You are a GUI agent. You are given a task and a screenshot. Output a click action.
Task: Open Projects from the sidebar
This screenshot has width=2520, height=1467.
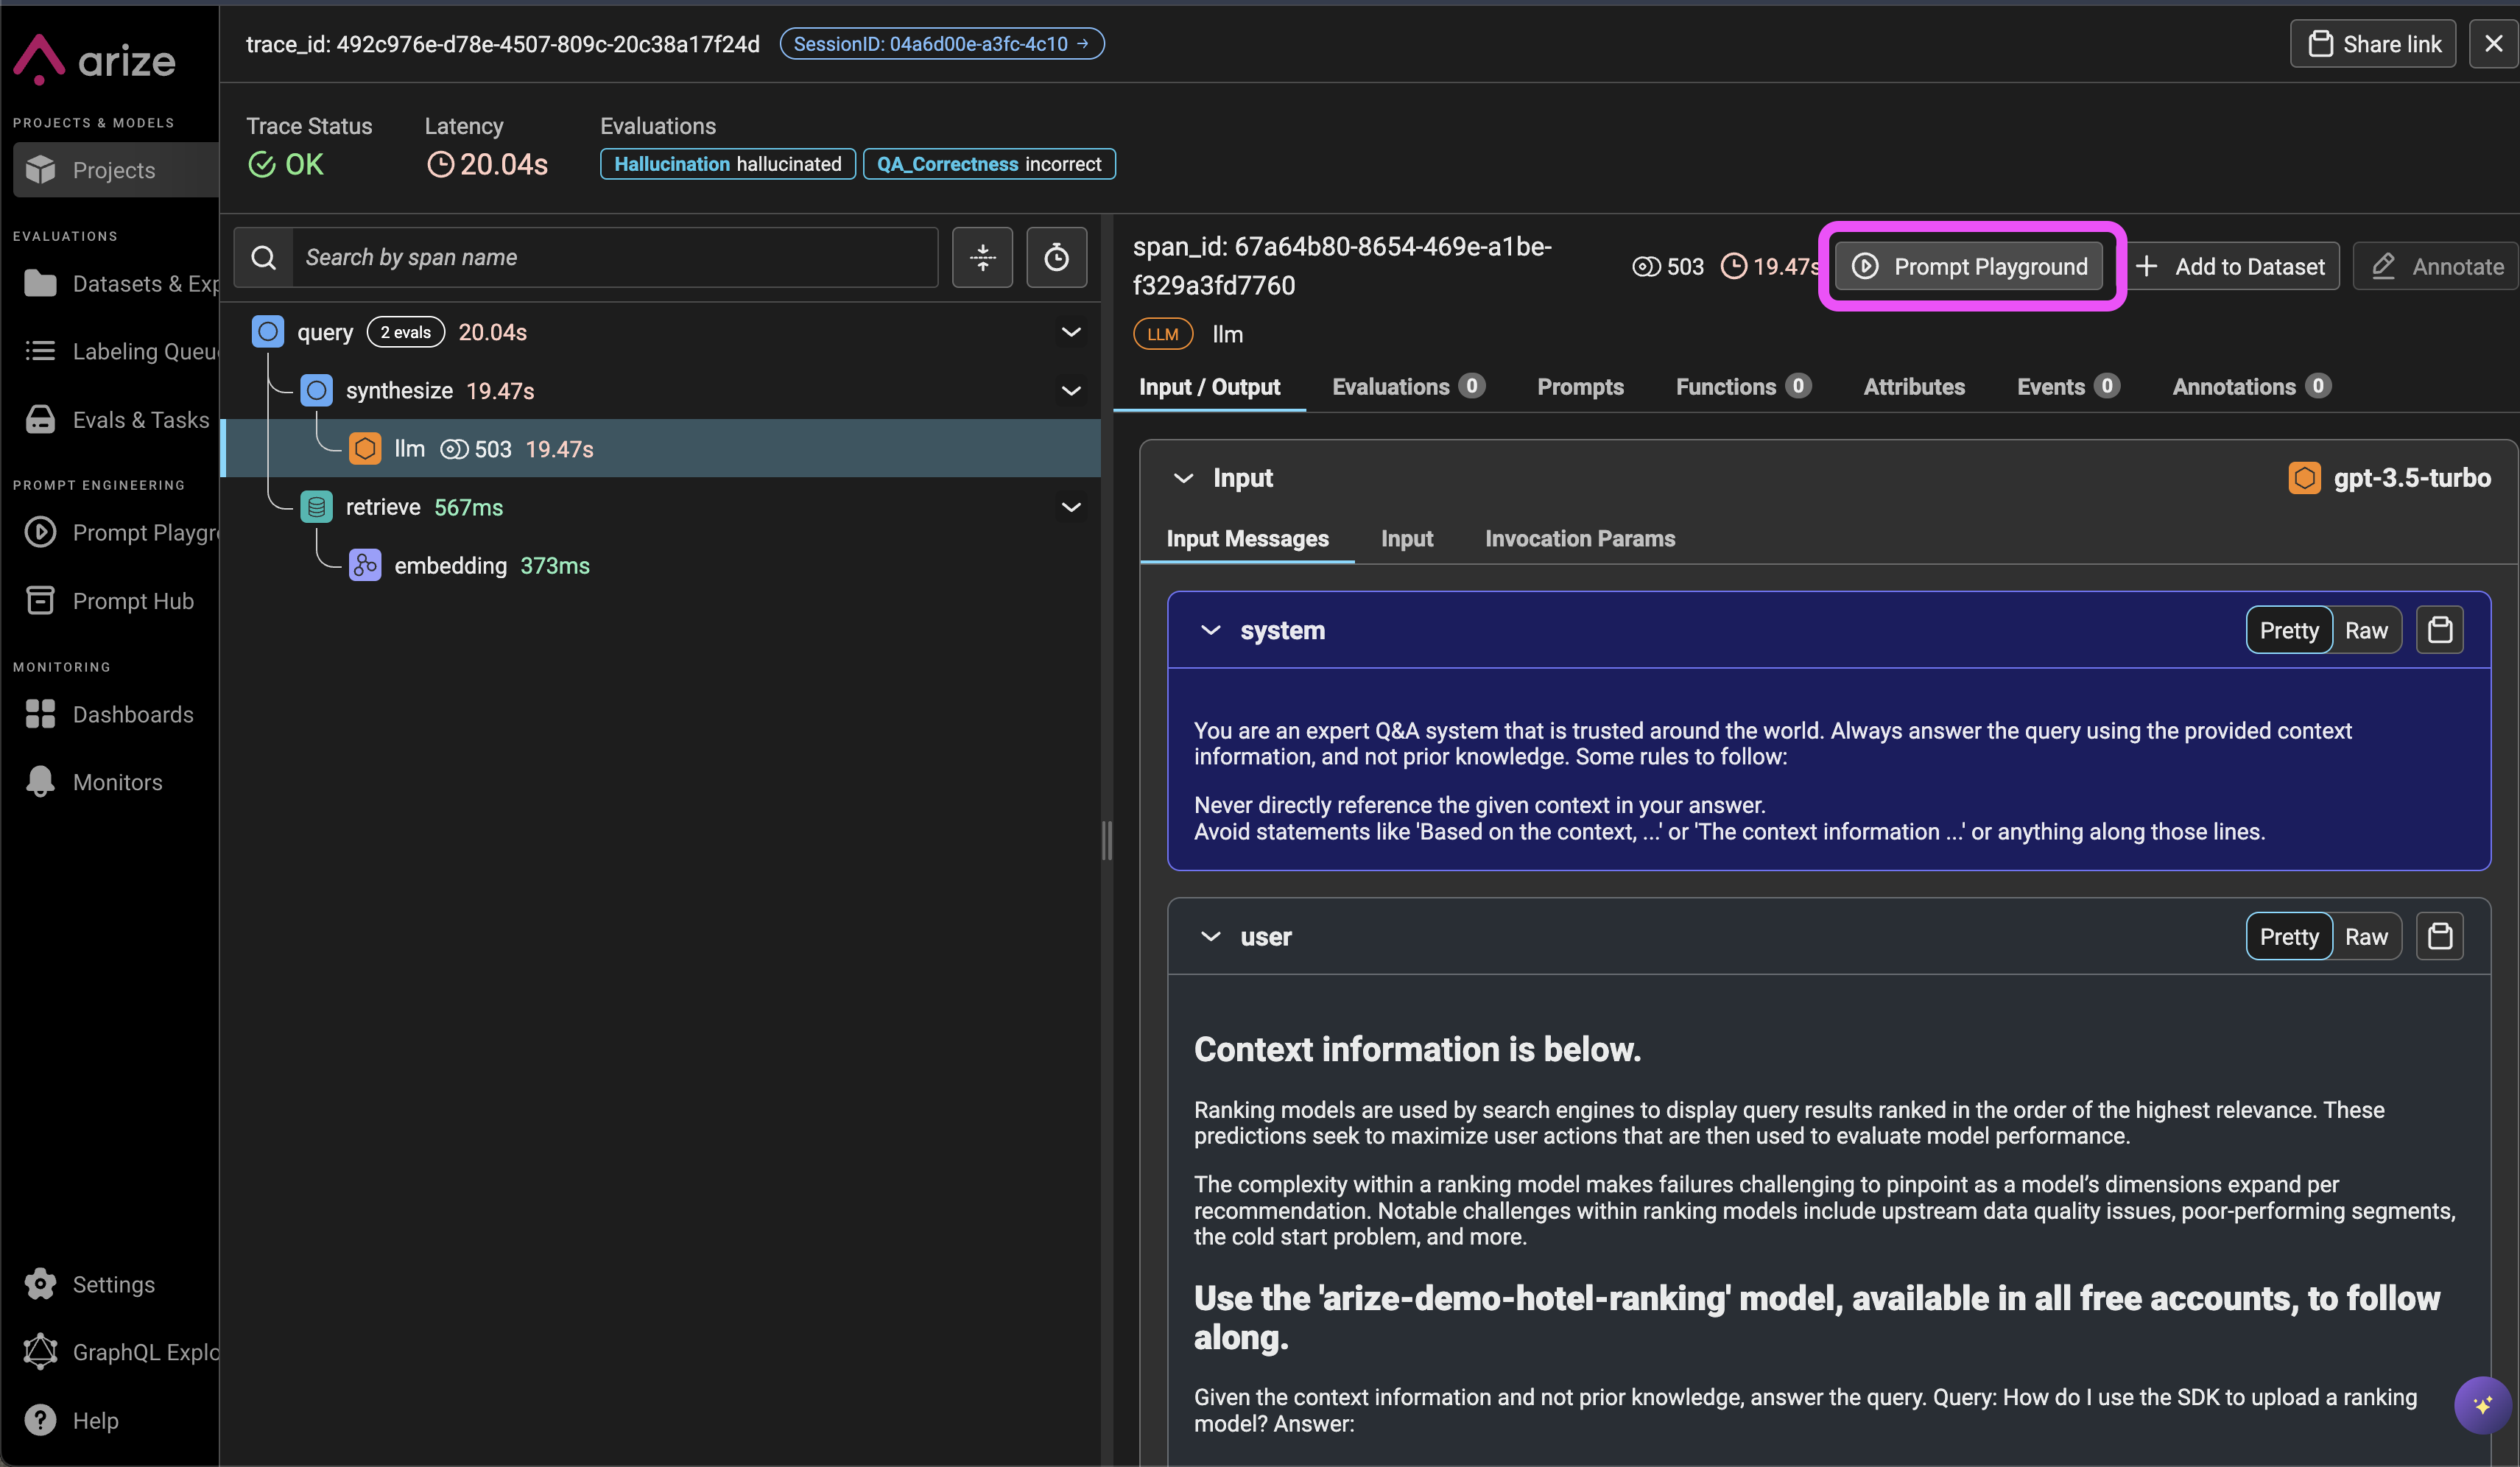[x=115, y=170]
